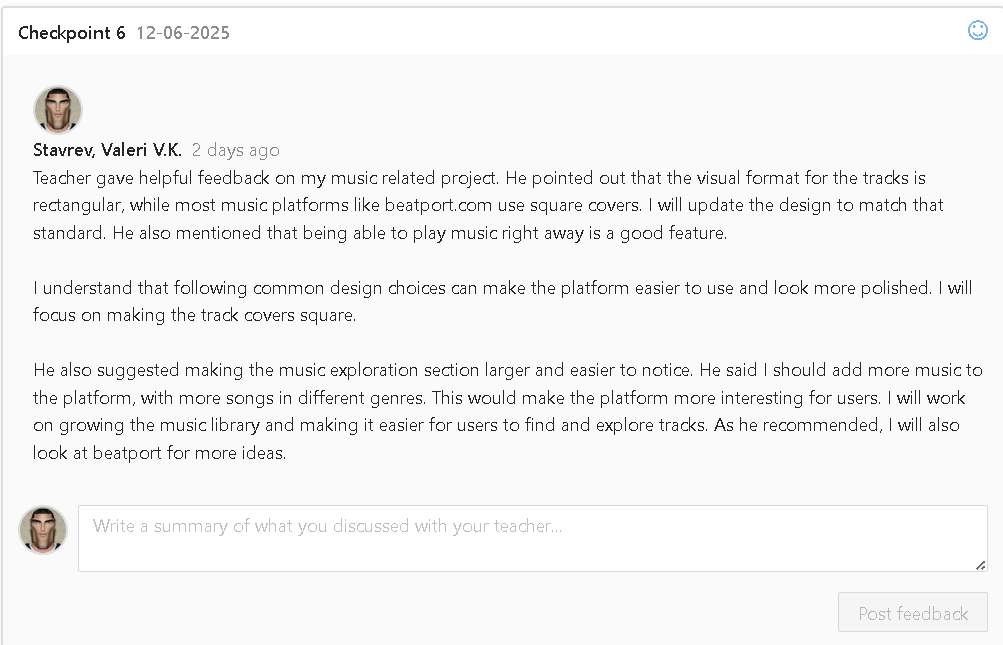Click the empty space in the Checkpoint header bar
This screenshot has width=1003, height=645.
click(x=600, y=33)
